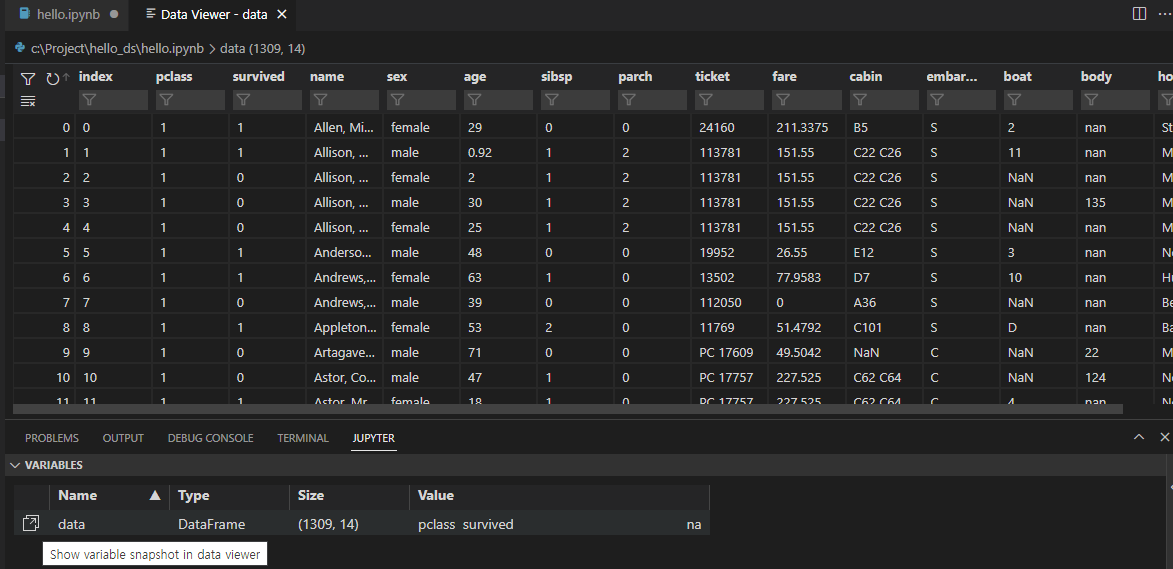Toggle the column filters funnel icon
Image resolution: width=1173 pixels, height=569 pixels.
(28, 79)
